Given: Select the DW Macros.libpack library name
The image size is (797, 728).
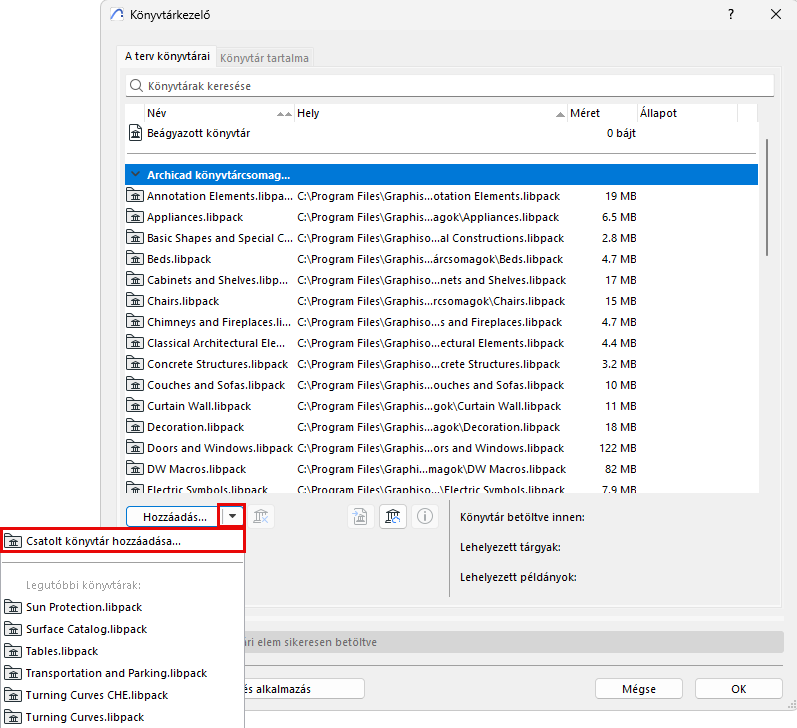Looking at the screenshot, I should click(196, 469).
